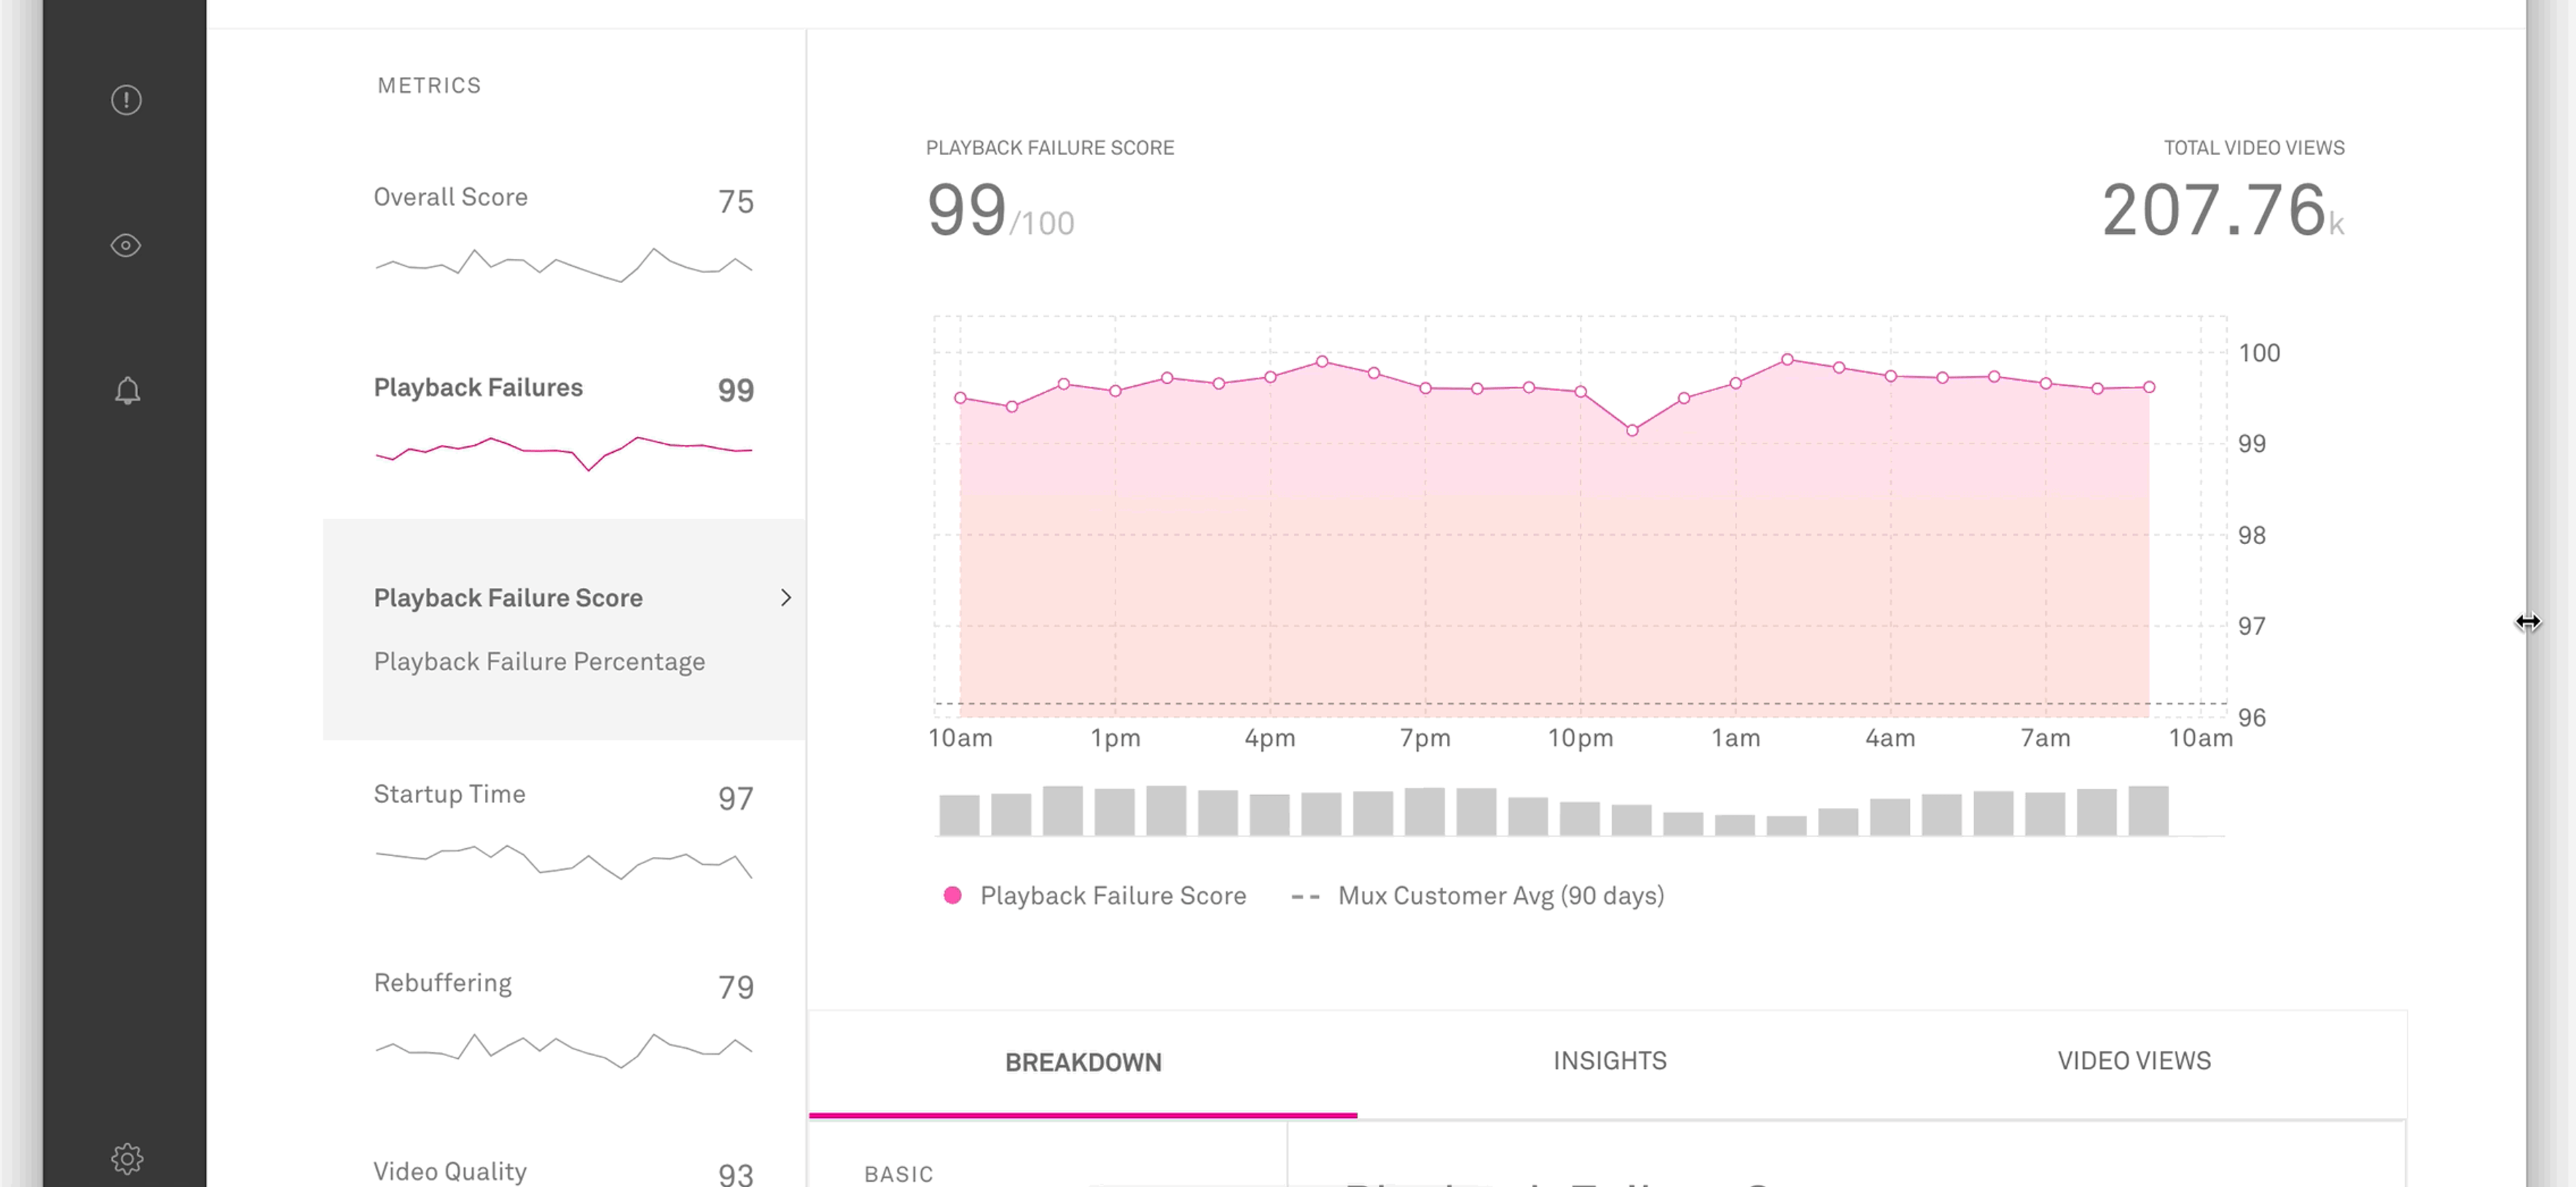This screenshot has height=1187, width=2576.
Task: Click the METRICS heading
Action: (x=429, y=85)
